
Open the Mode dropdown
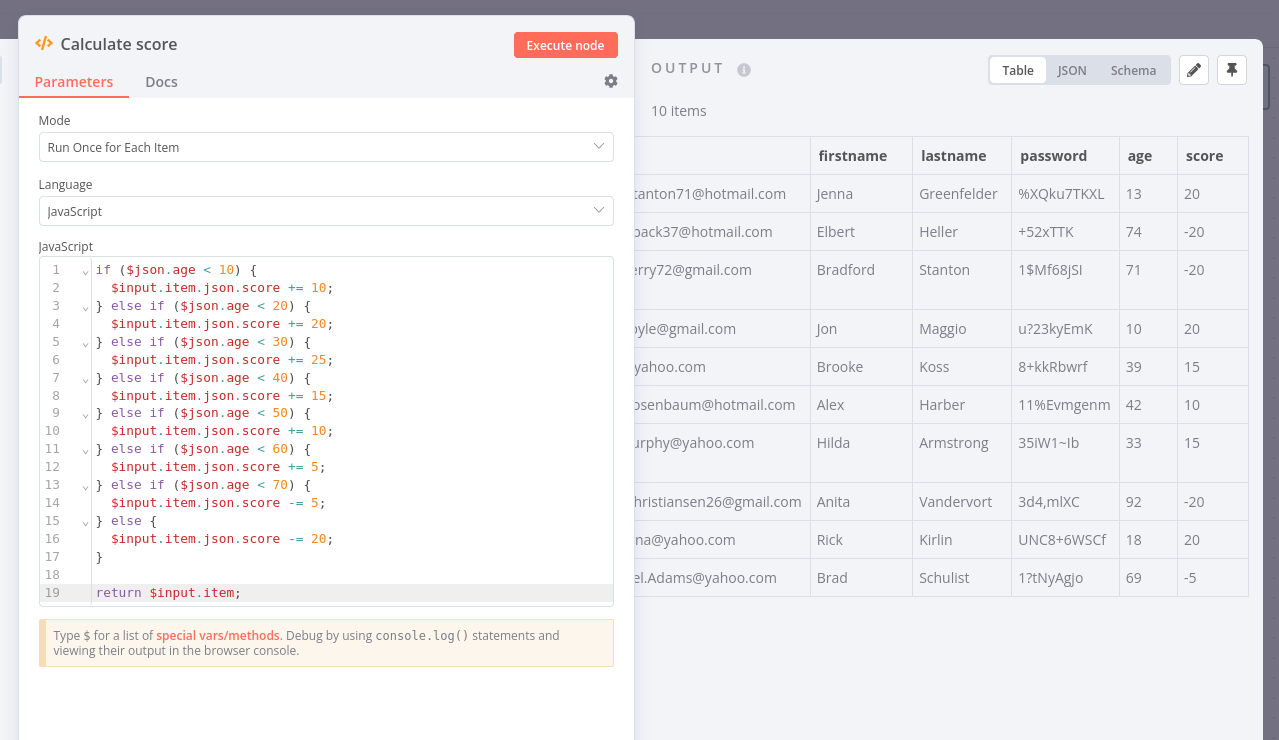tap(326, 147)
